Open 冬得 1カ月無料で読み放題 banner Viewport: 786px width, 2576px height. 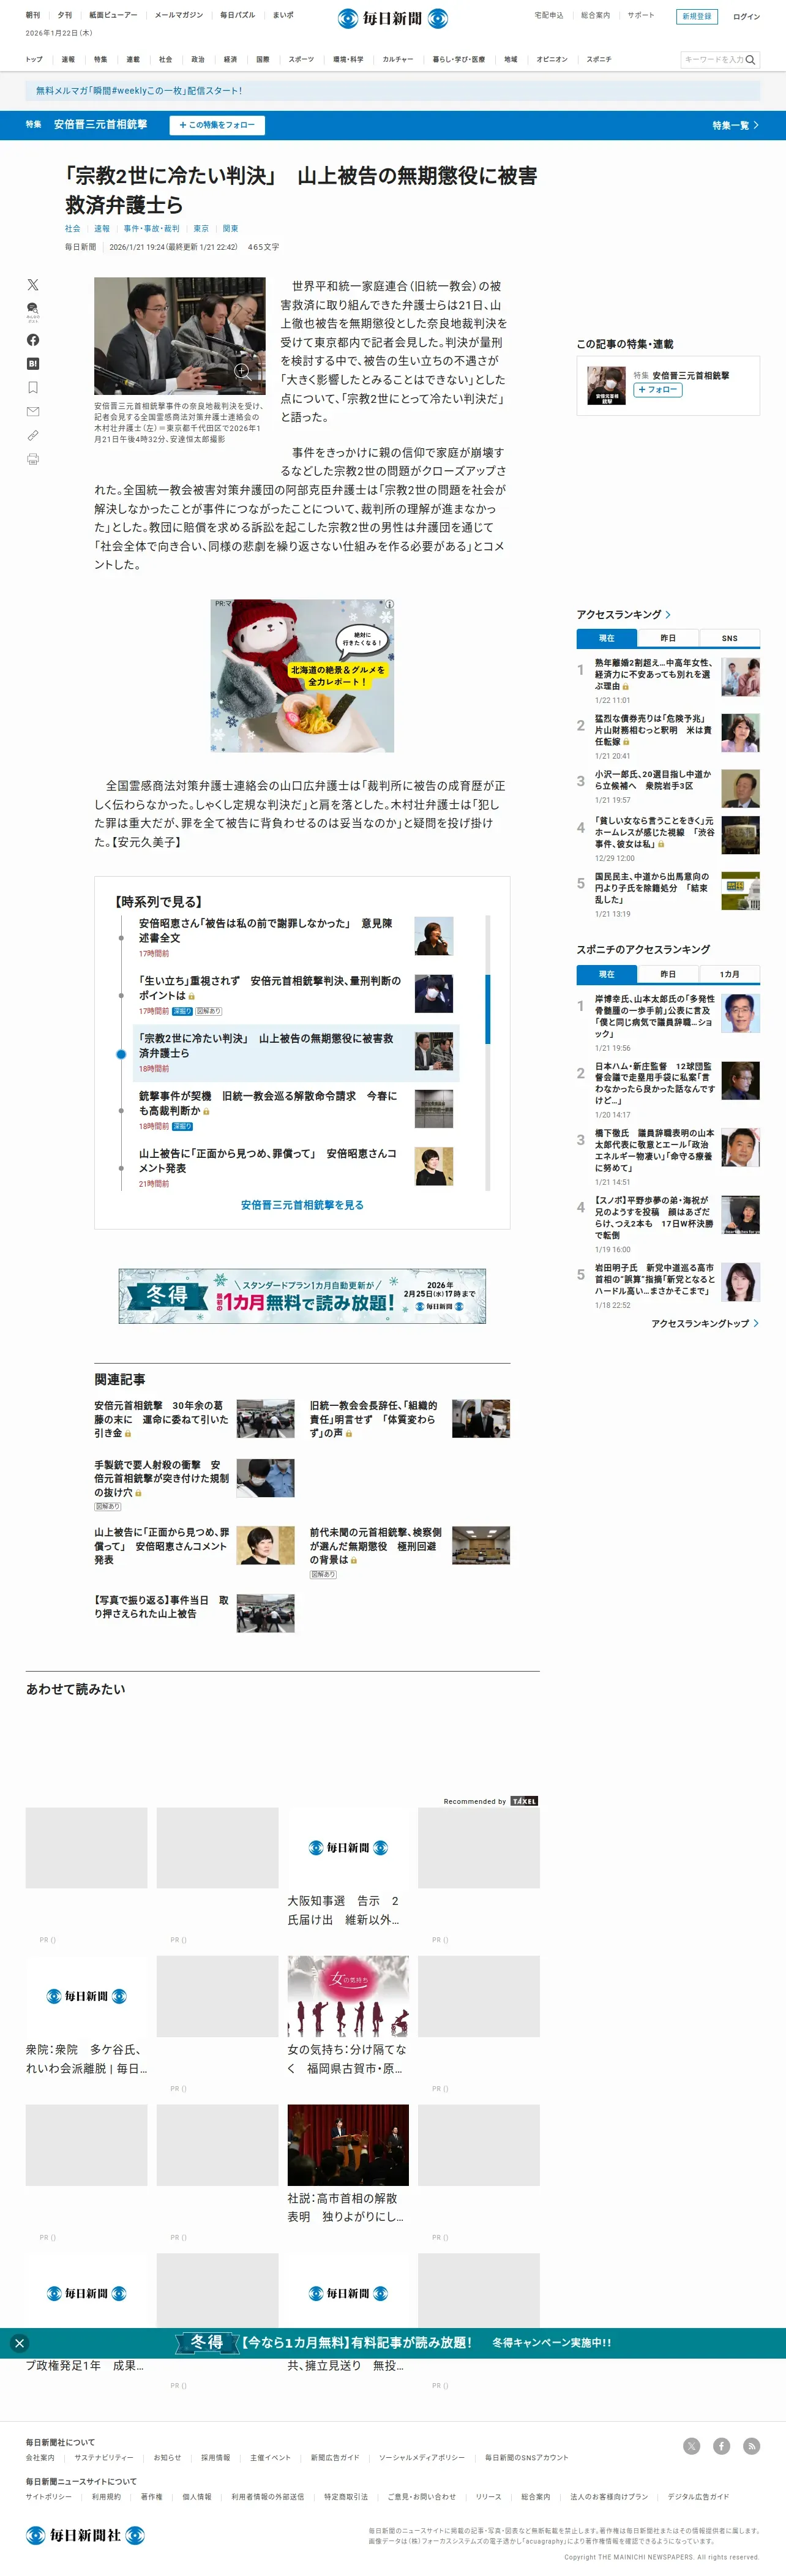coord(302,1296)
